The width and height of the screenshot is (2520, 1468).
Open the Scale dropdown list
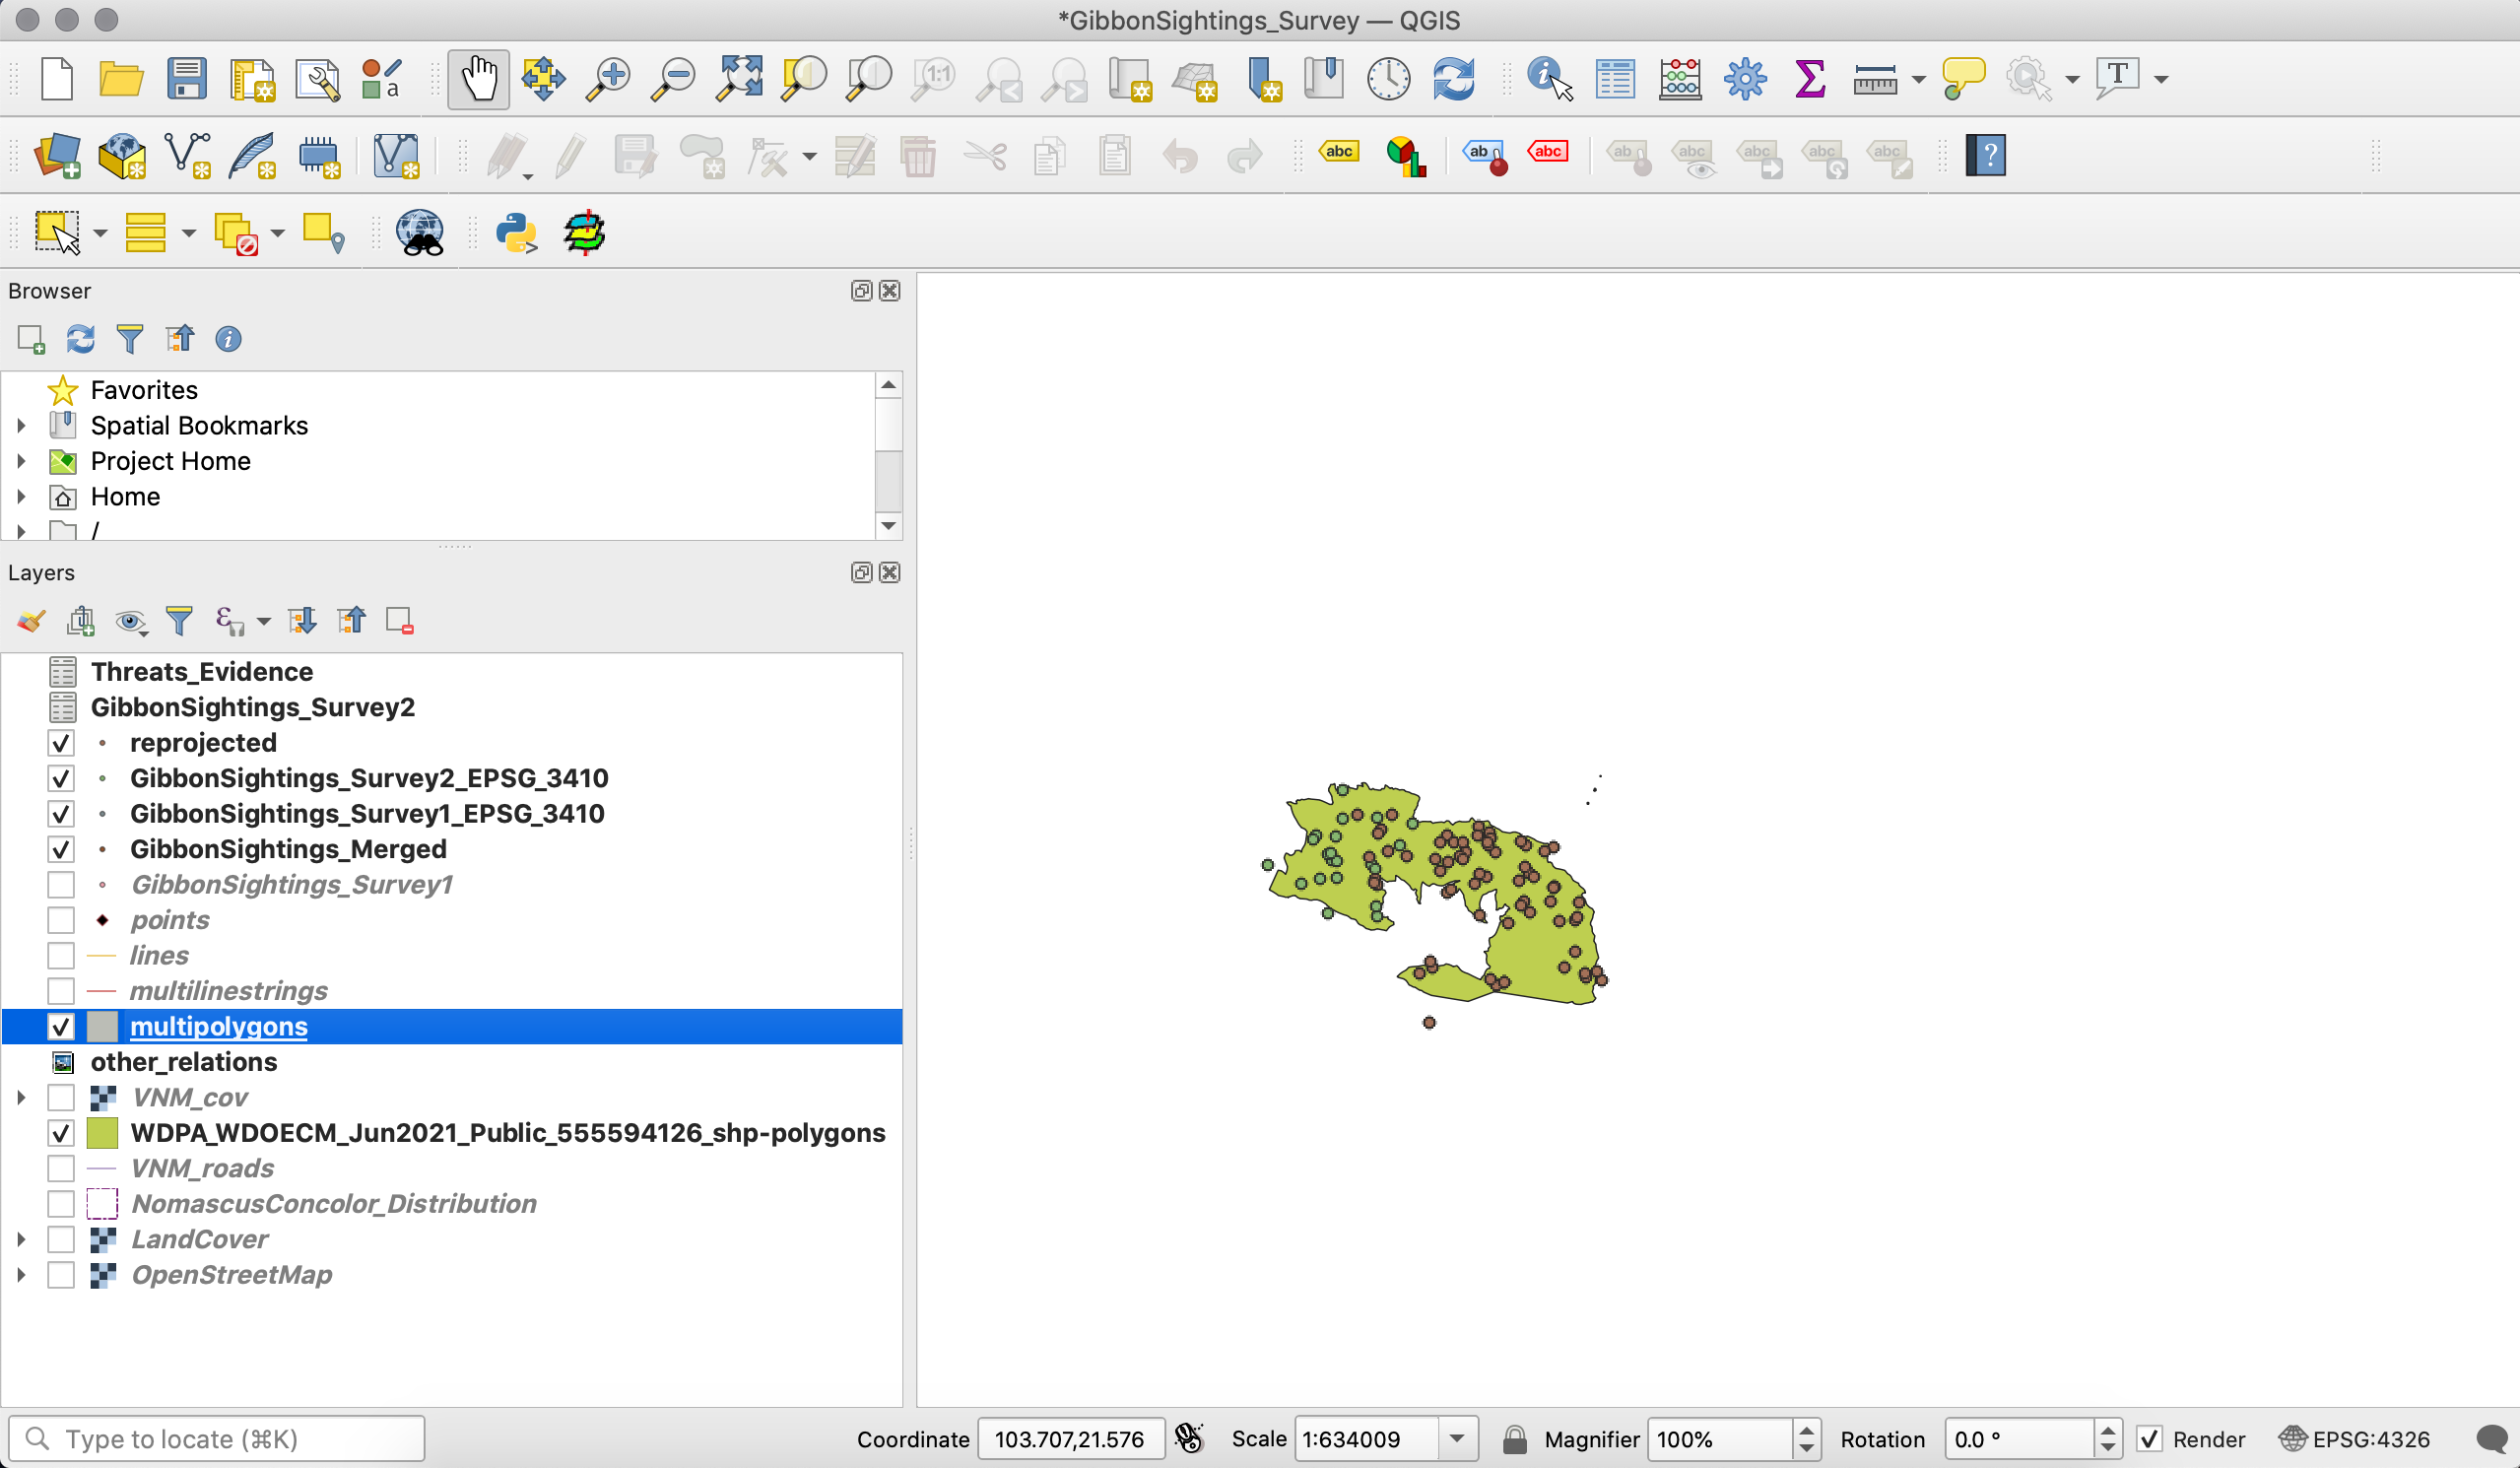pos(1457,1439)
